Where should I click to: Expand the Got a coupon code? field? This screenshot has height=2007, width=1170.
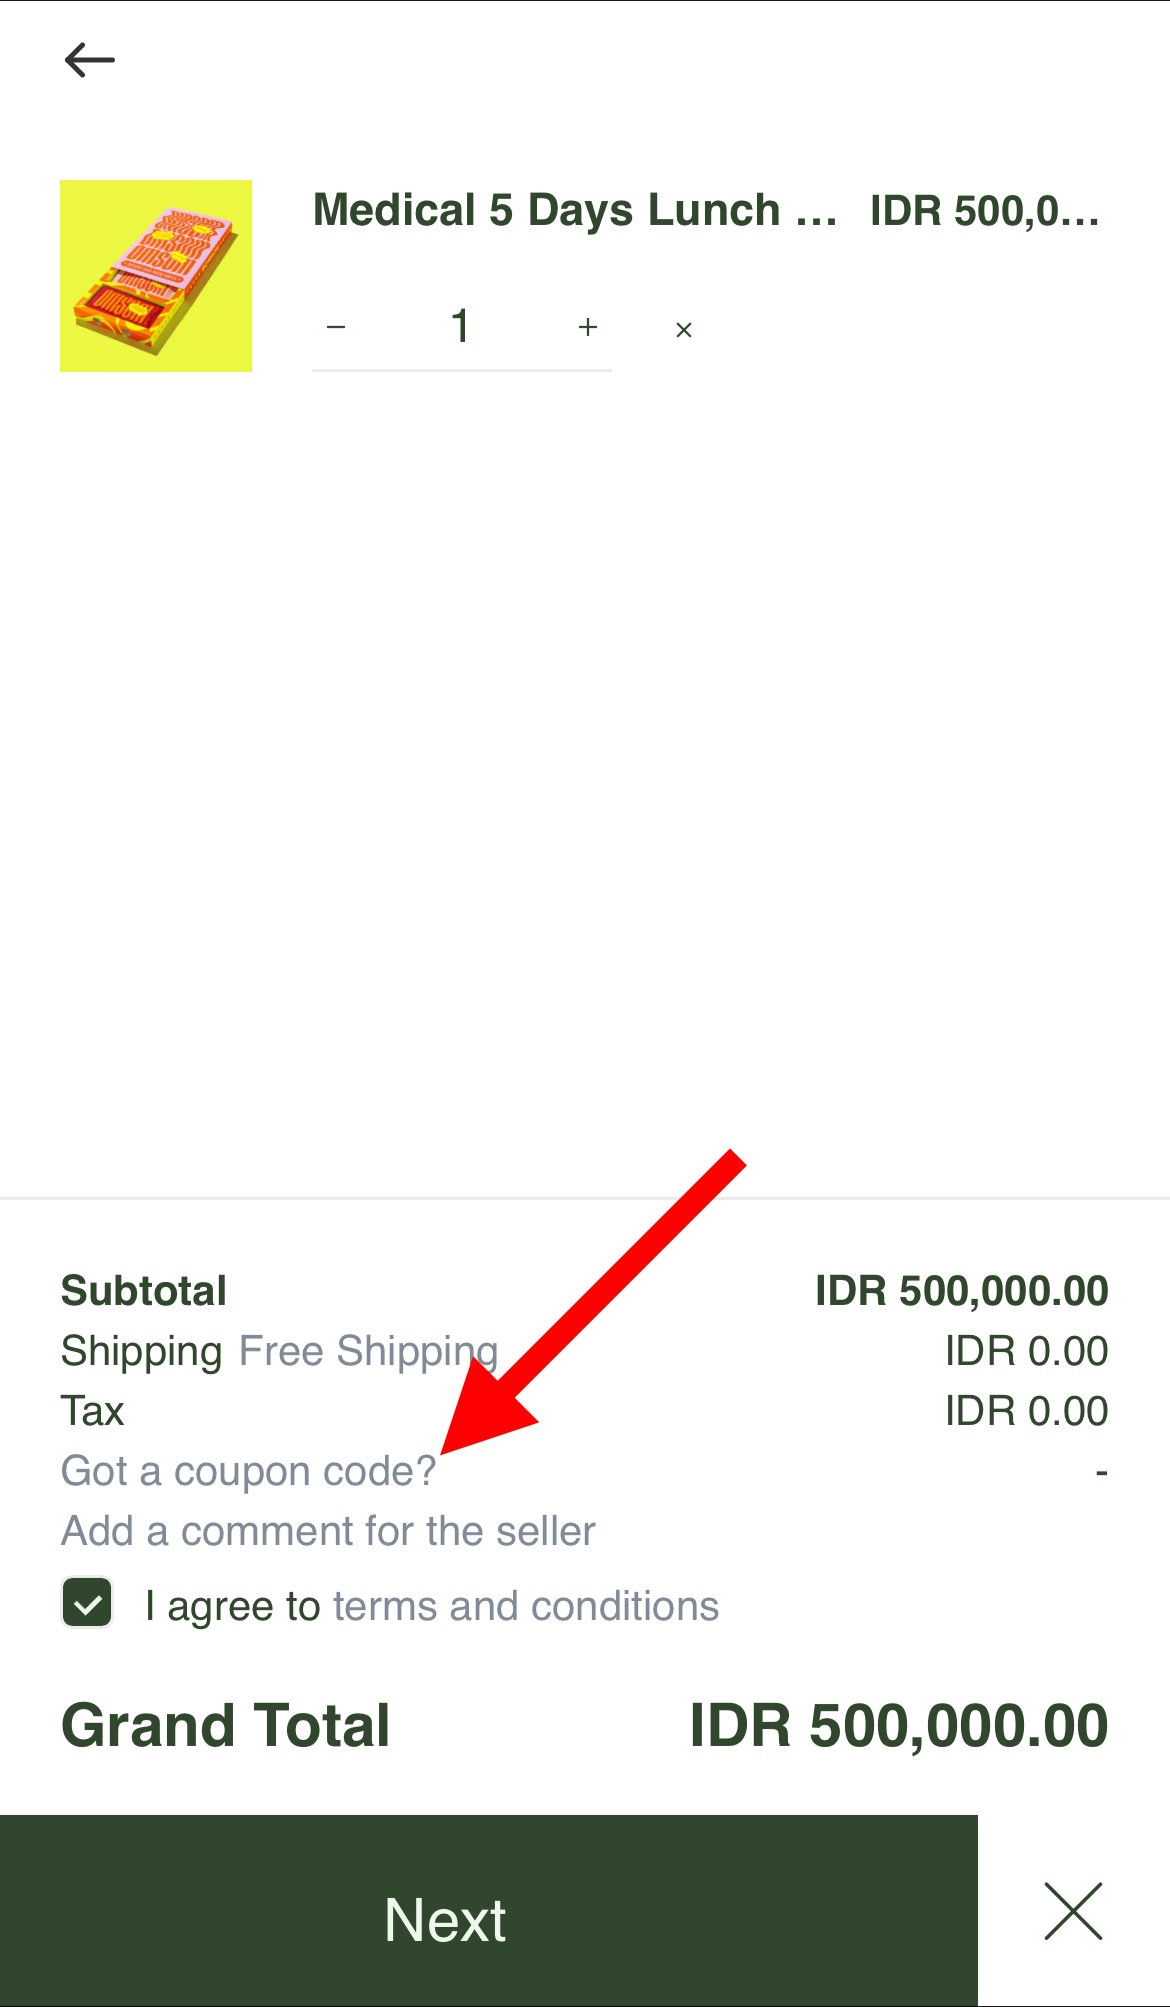(x=248, y=1471)
